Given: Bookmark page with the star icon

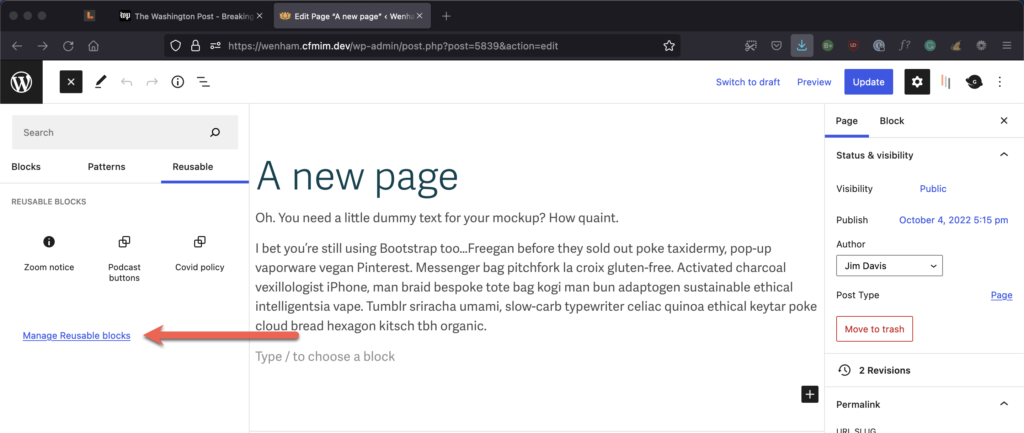Looking at the screenshot, I should click(x=668, y=45).
